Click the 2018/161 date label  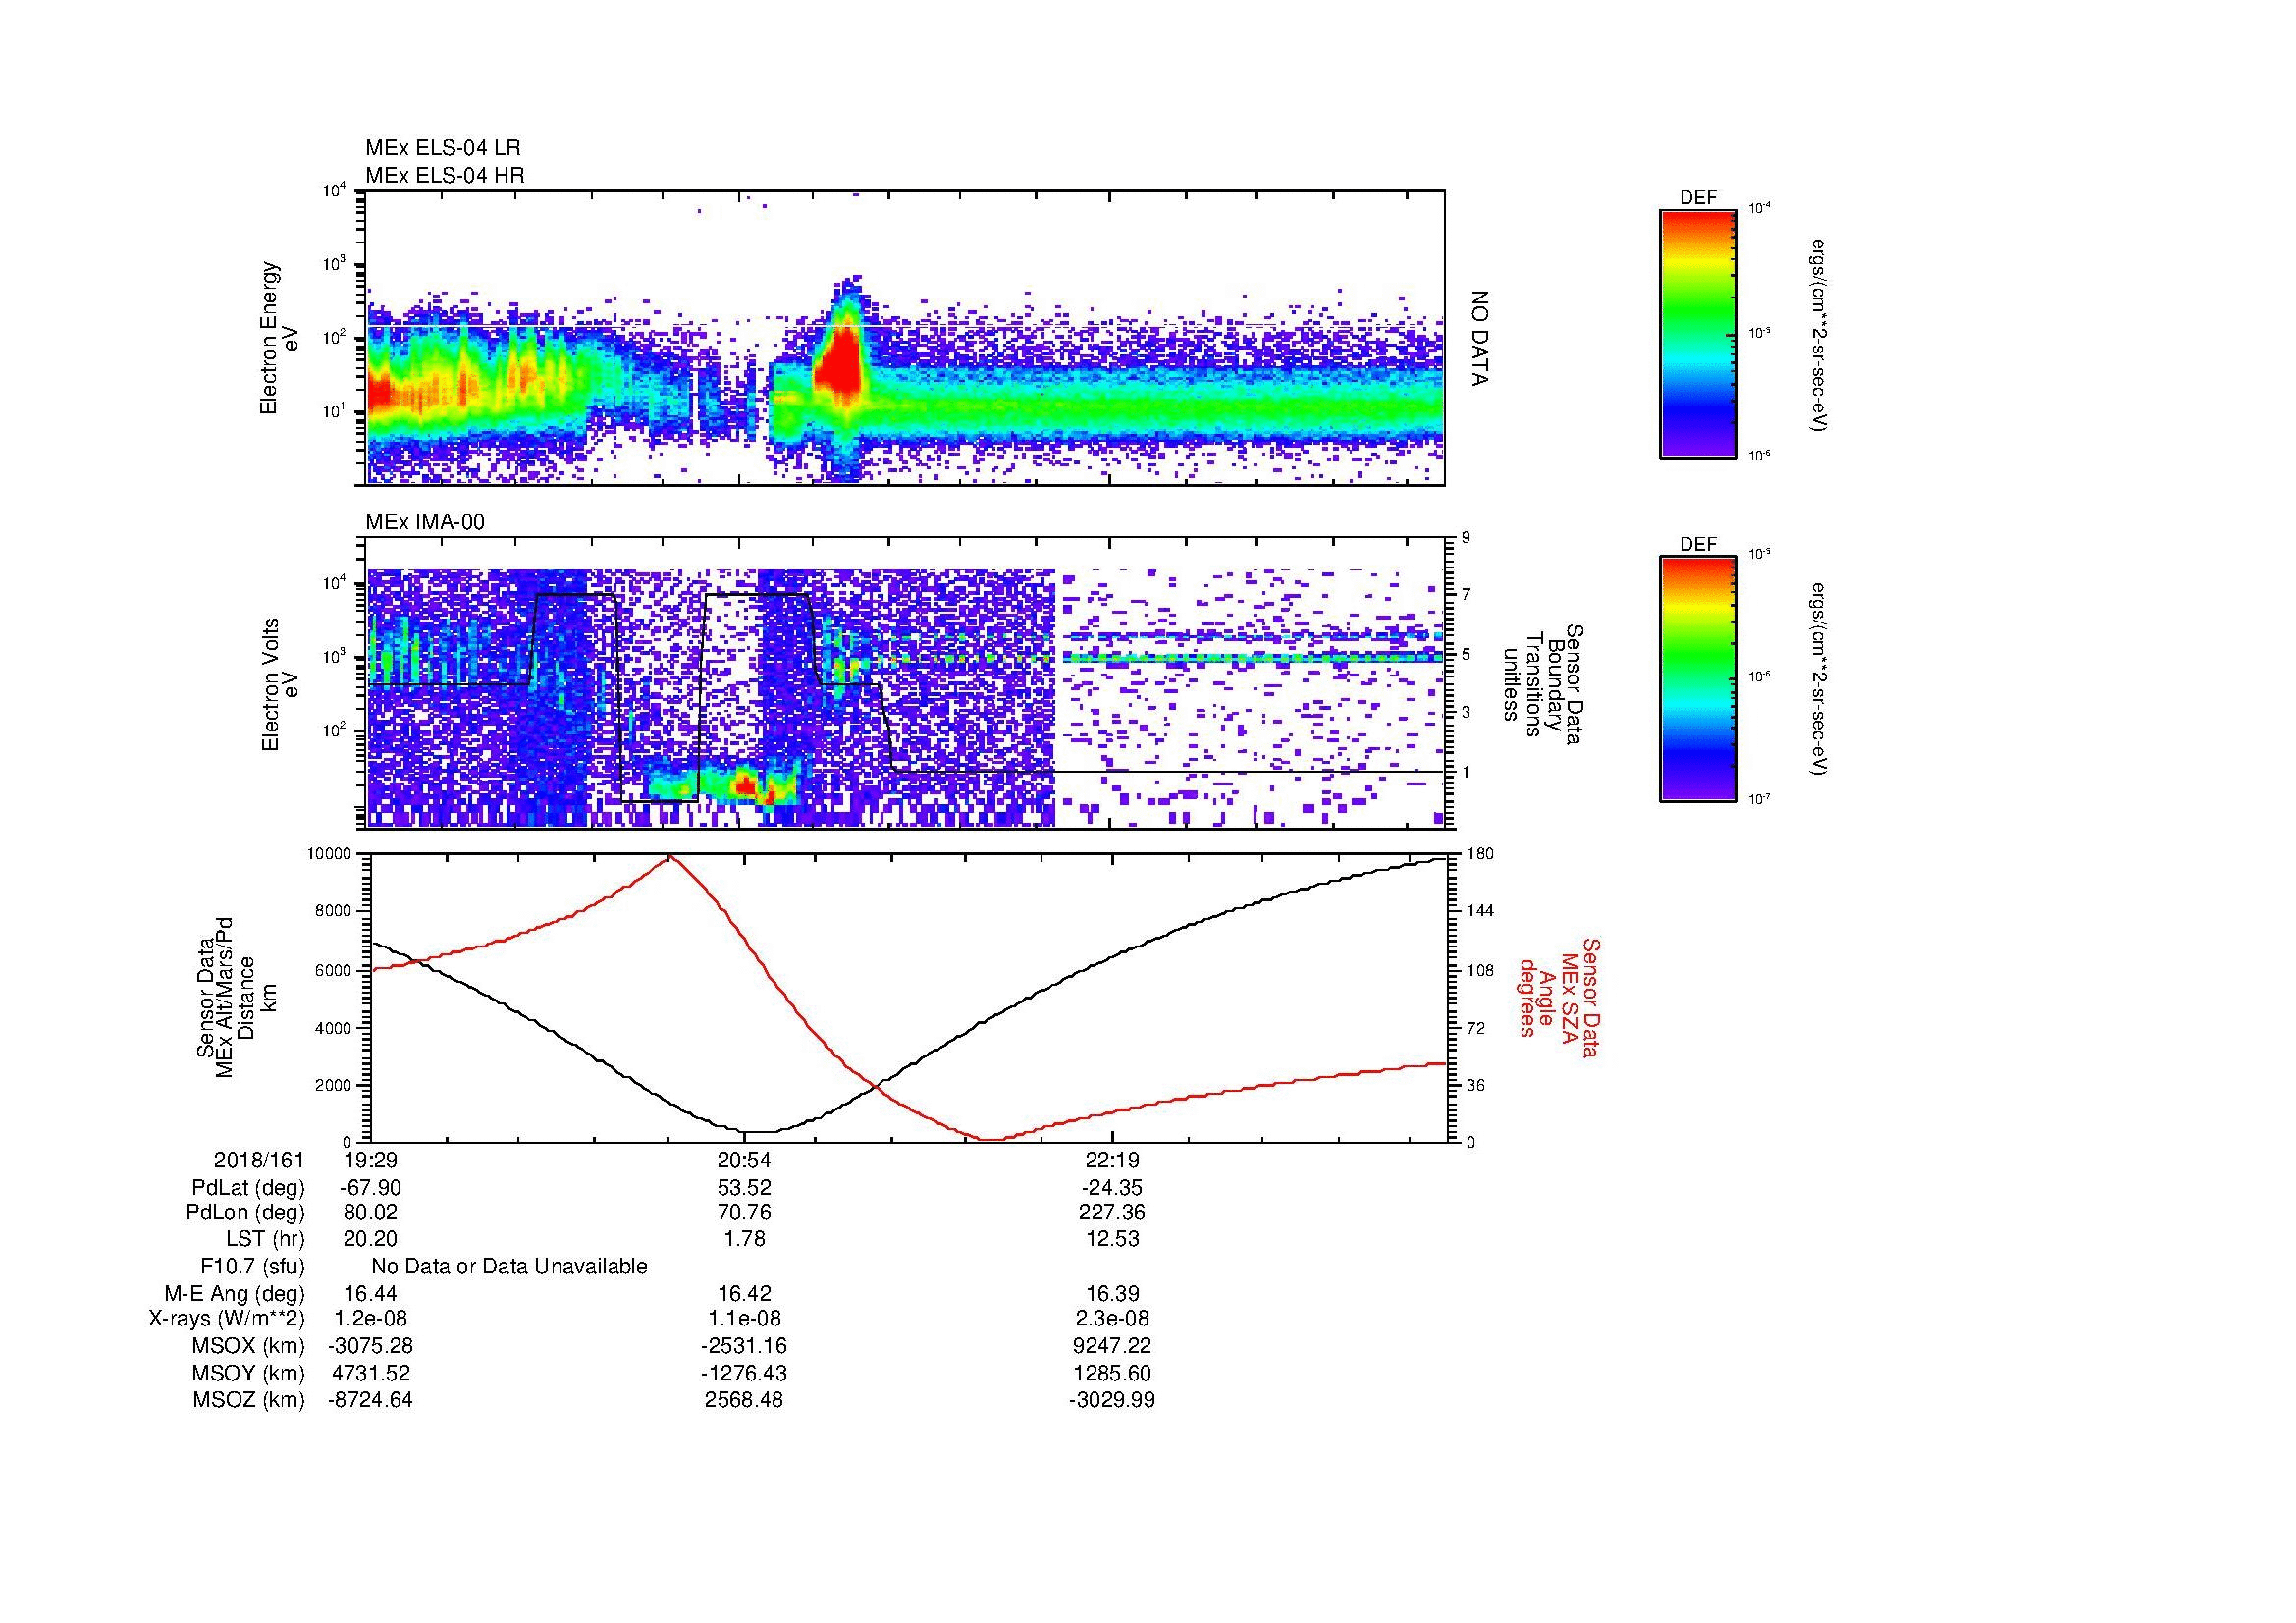click(259, 1161)
